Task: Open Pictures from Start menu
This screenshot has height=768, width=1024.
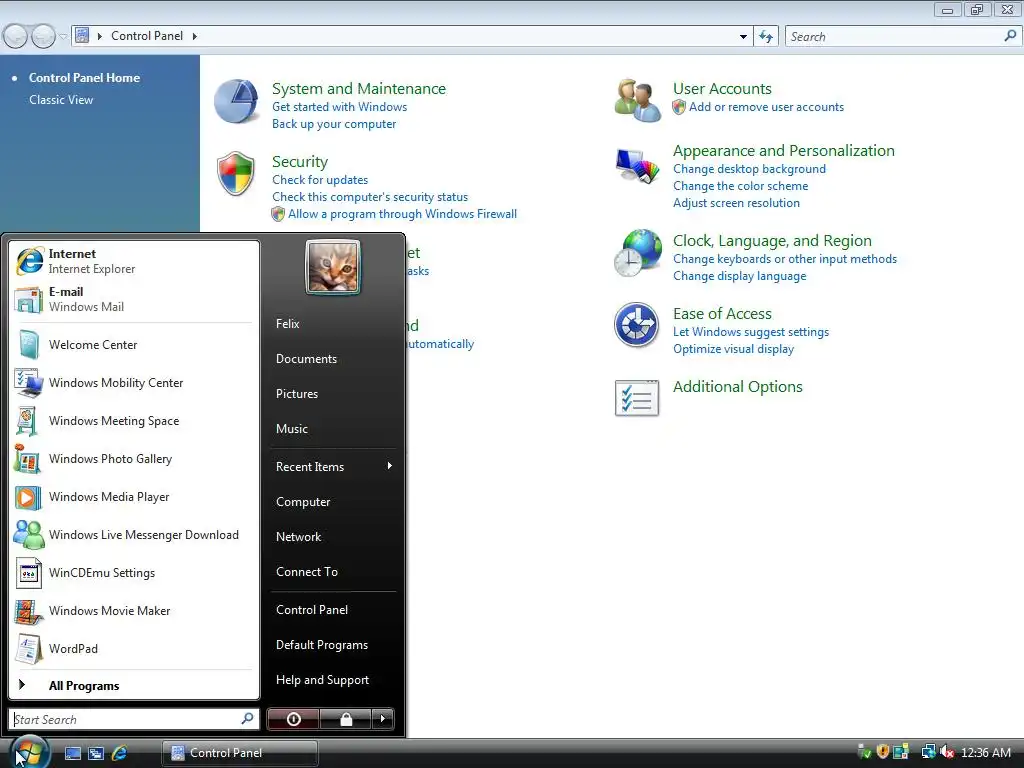Action: click(x=297, y=394)
